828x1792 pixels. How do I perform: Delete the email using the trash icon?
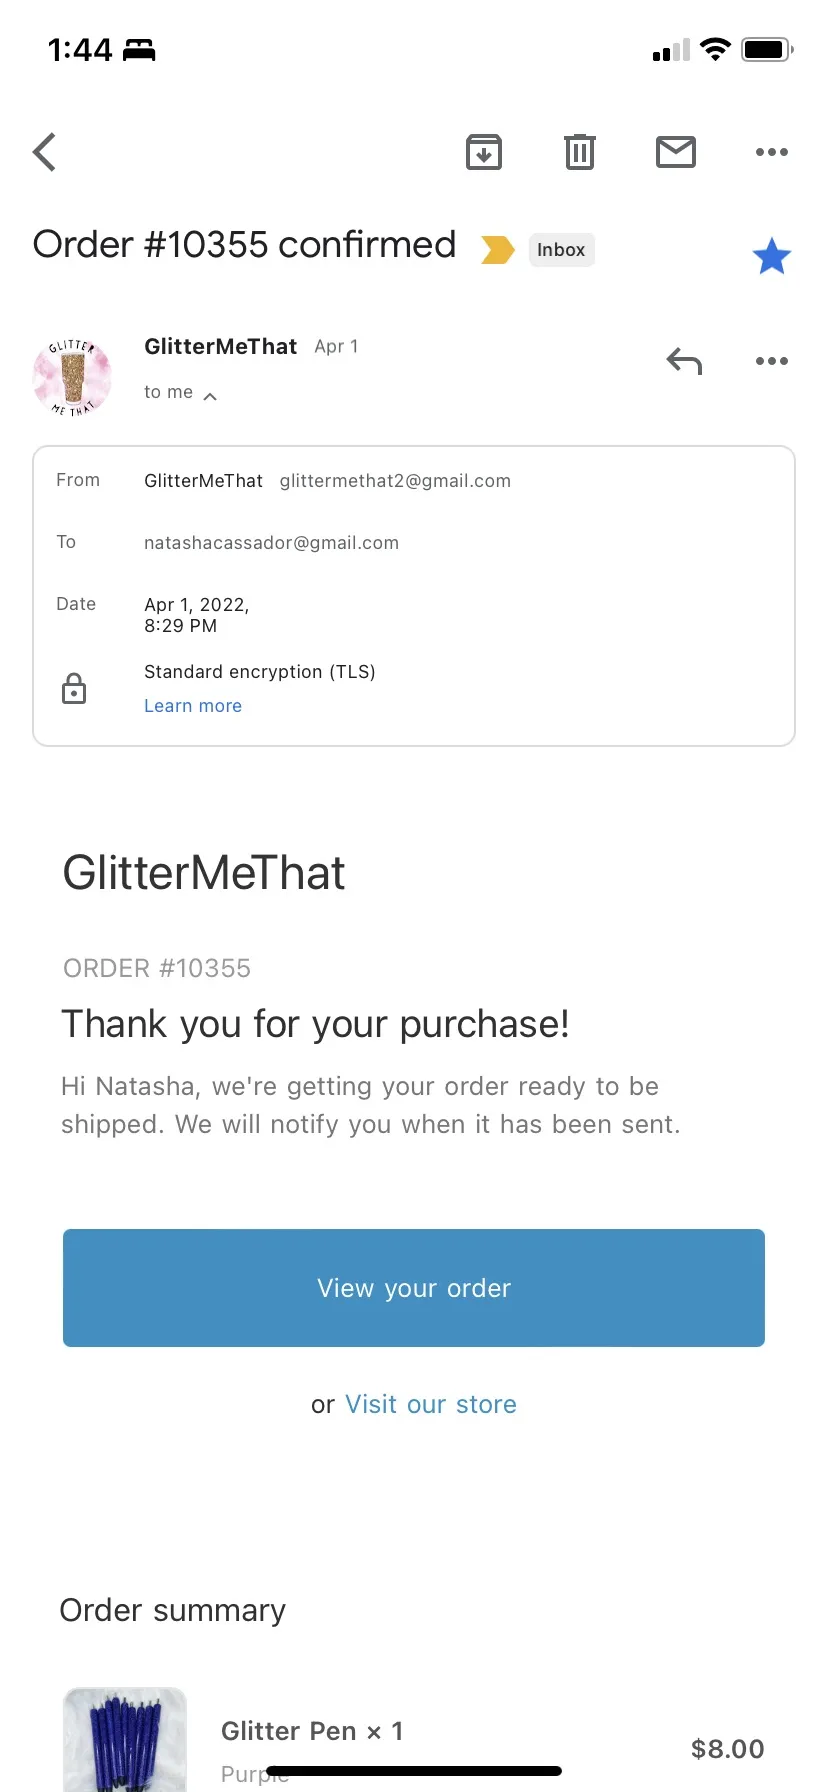pos(580,152)
